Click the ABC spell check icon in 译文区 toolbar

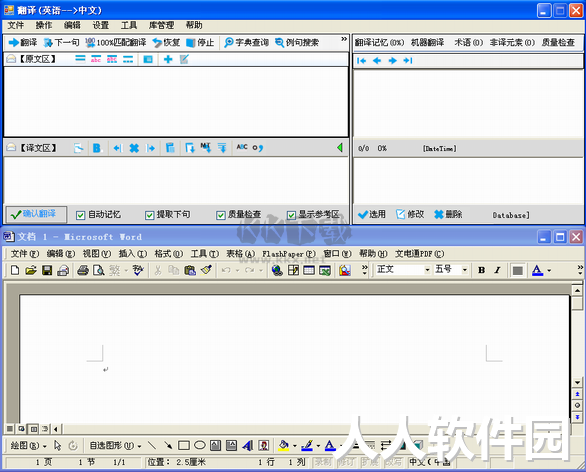pos(242,147)
